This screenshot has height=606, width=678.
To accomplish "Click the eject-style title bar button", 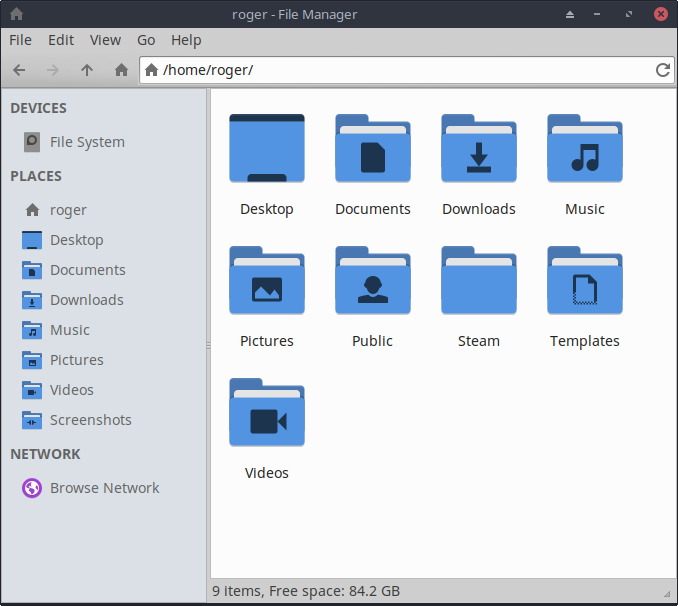I will click(x=570, y=14).
